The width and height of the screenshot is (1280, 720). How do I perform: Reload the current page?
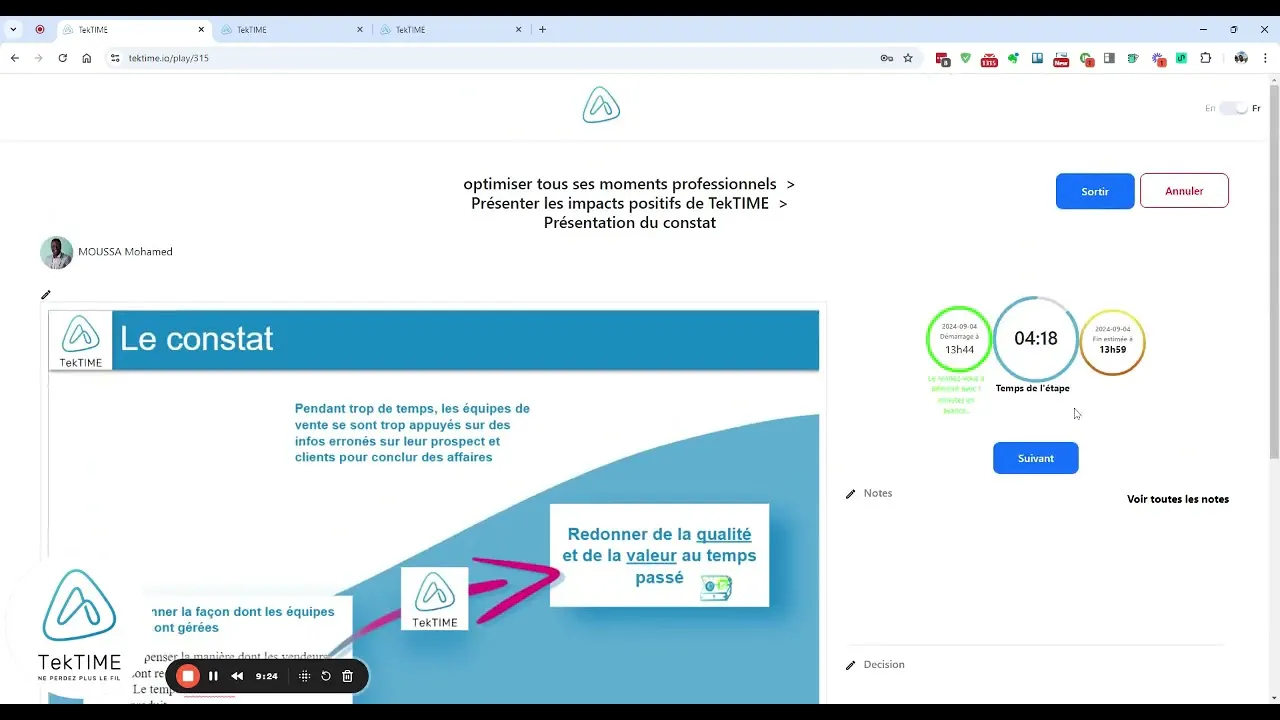[63, 58]
